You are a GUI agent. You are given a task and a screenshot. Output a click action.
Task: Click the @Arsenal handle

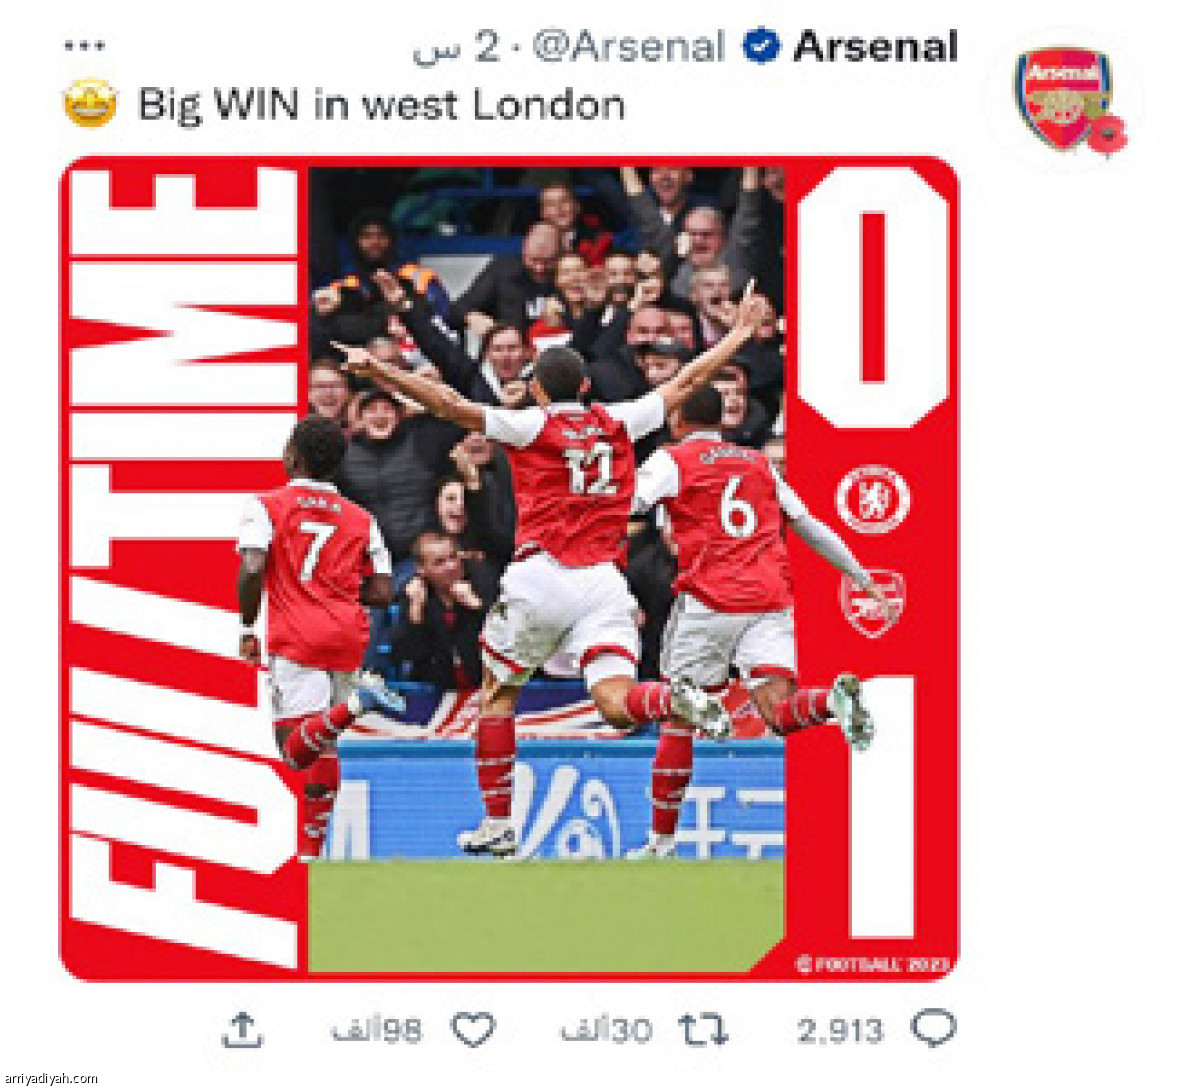(628, 47)
